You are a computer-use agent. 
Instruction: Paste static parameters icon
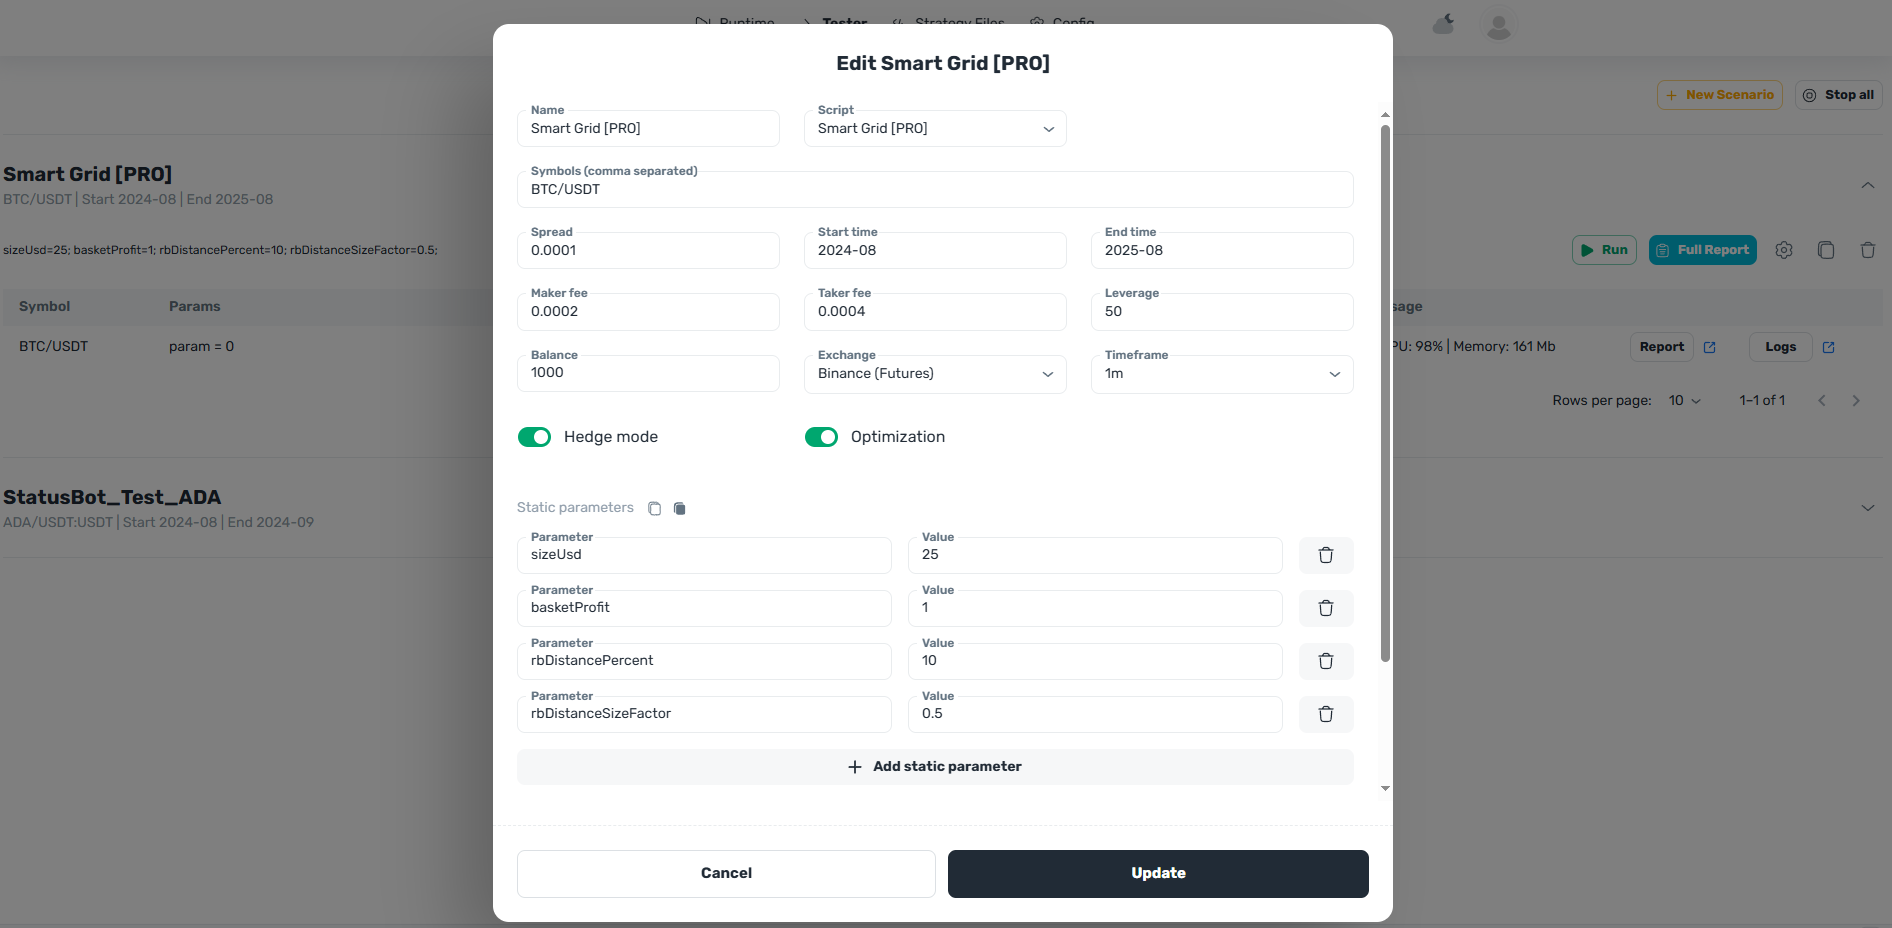[680, 508]
